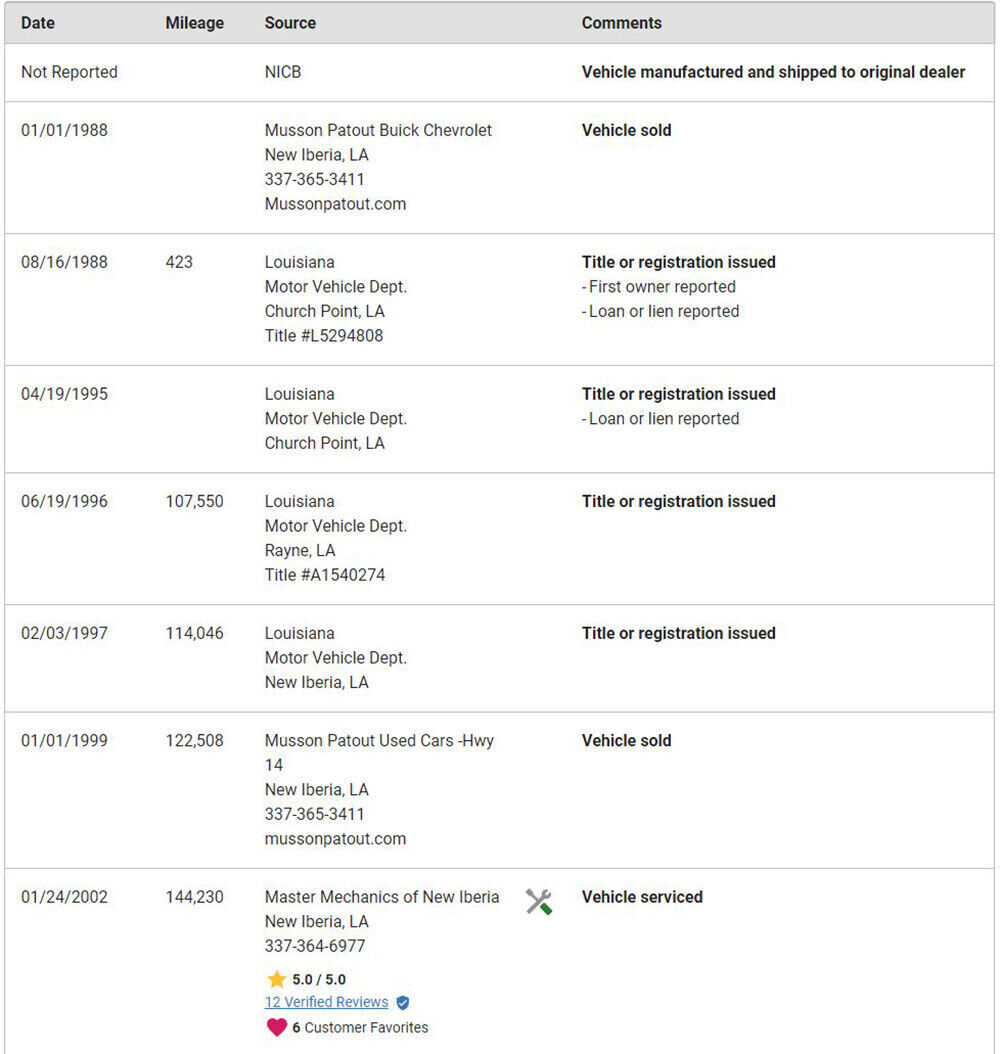Click the wrench and screwdriver service icon
The height and width of the screenshot is (1054, 1000).
point(539,902)
